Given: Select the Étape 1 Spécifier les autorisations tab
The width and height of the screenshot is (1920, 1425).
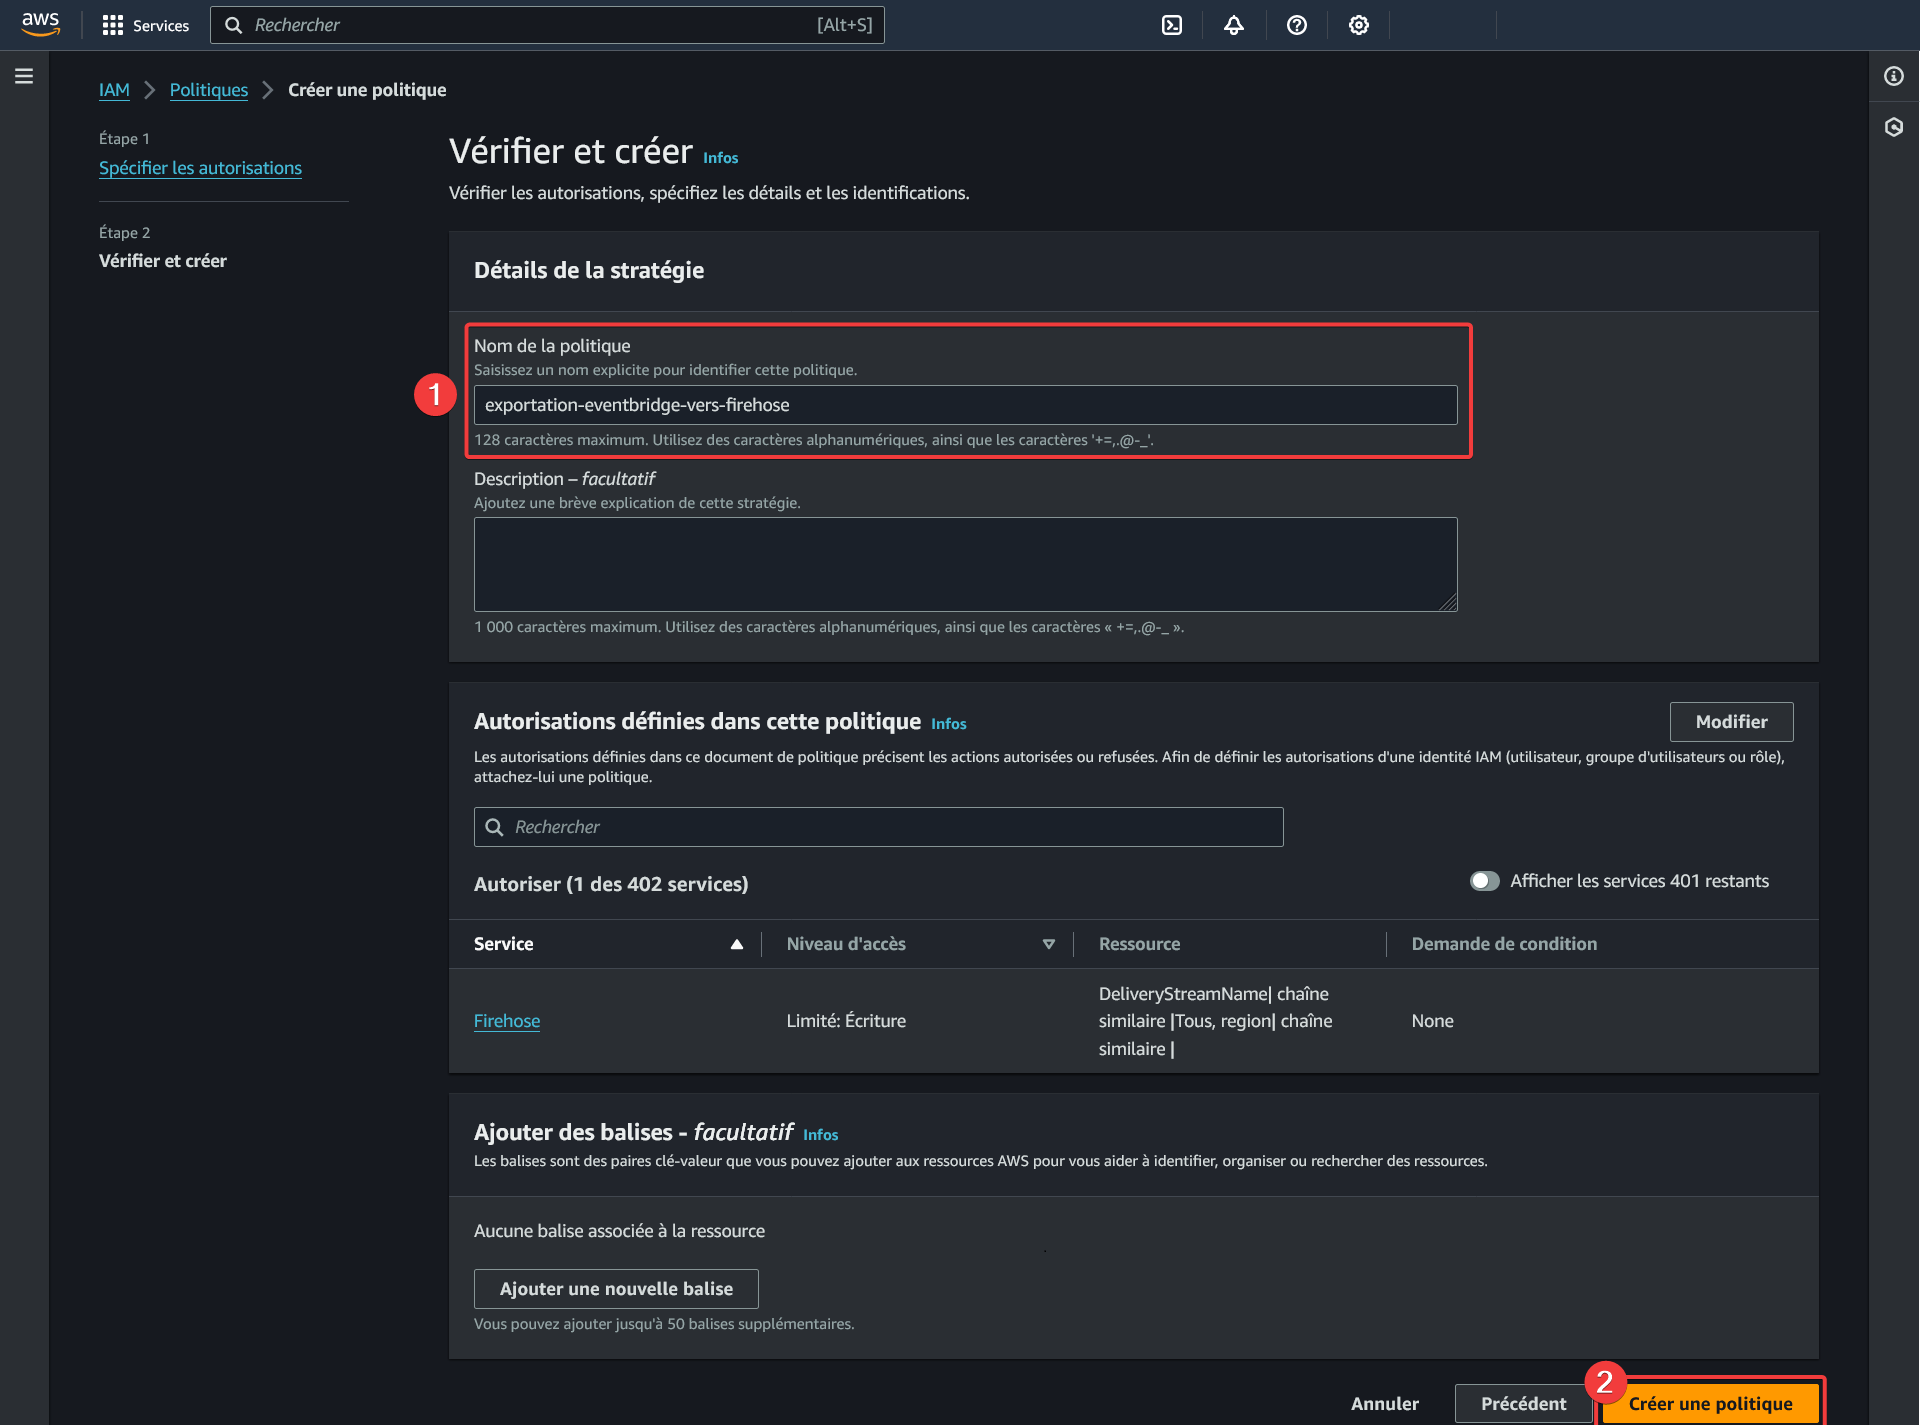Looking at the screenshot, I should click(x=201, y=166).
